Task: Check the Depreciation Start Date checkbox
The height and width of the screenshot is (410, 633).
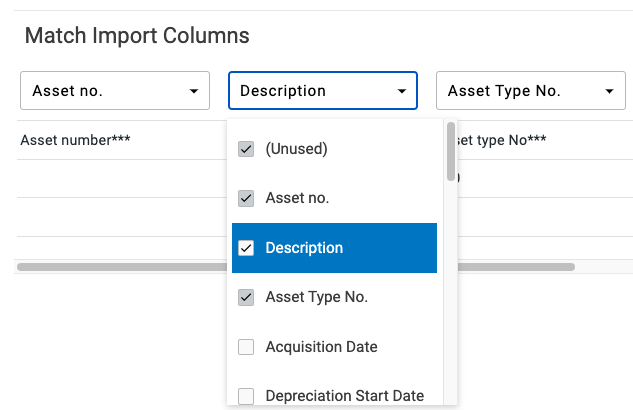Action: (246, 396)
